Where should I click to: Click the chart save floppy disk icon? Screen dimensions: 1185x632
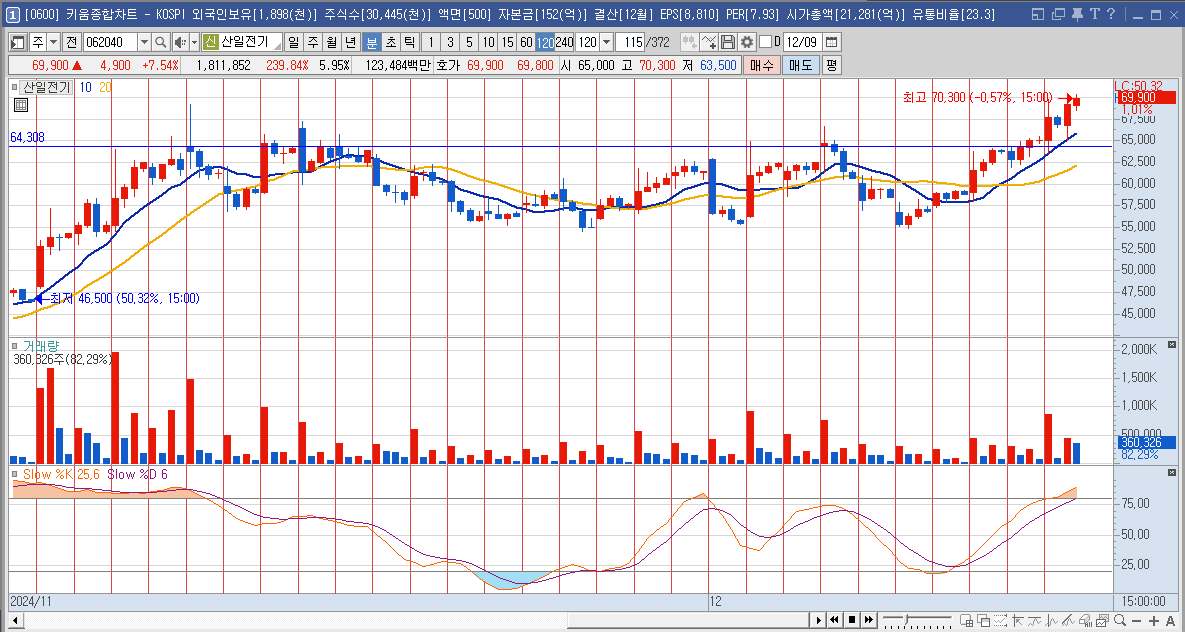728,42
